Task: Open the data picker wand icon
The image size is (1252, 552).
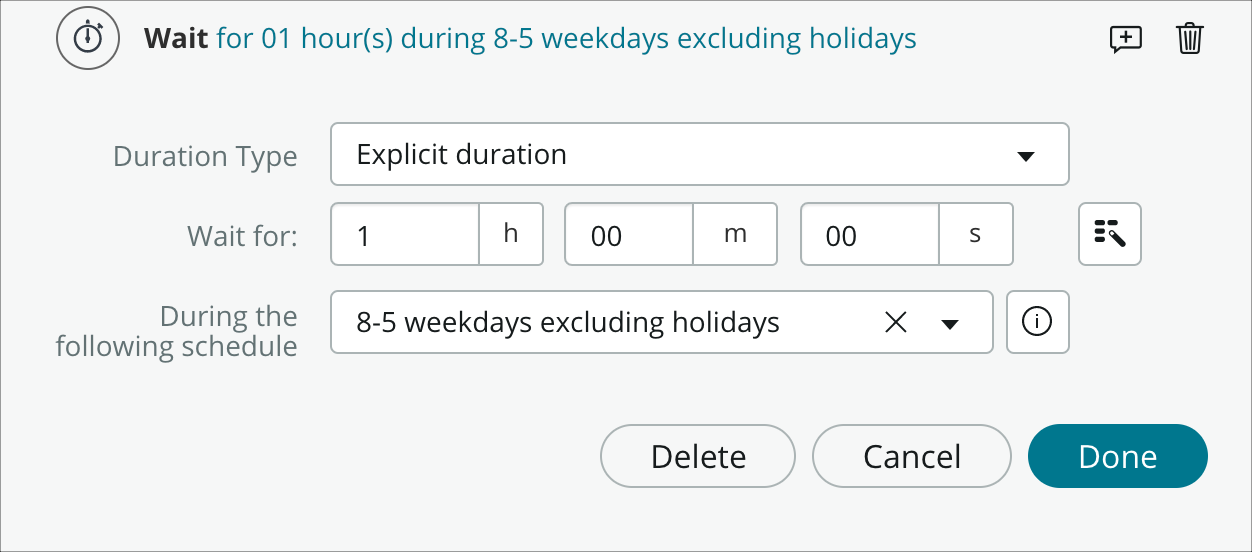Action: coord(1110,234)
